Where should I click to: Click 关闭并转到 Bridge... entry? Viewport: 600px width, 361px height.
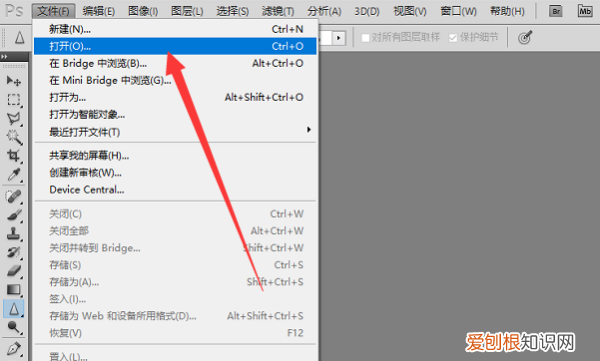click(175, 248)
